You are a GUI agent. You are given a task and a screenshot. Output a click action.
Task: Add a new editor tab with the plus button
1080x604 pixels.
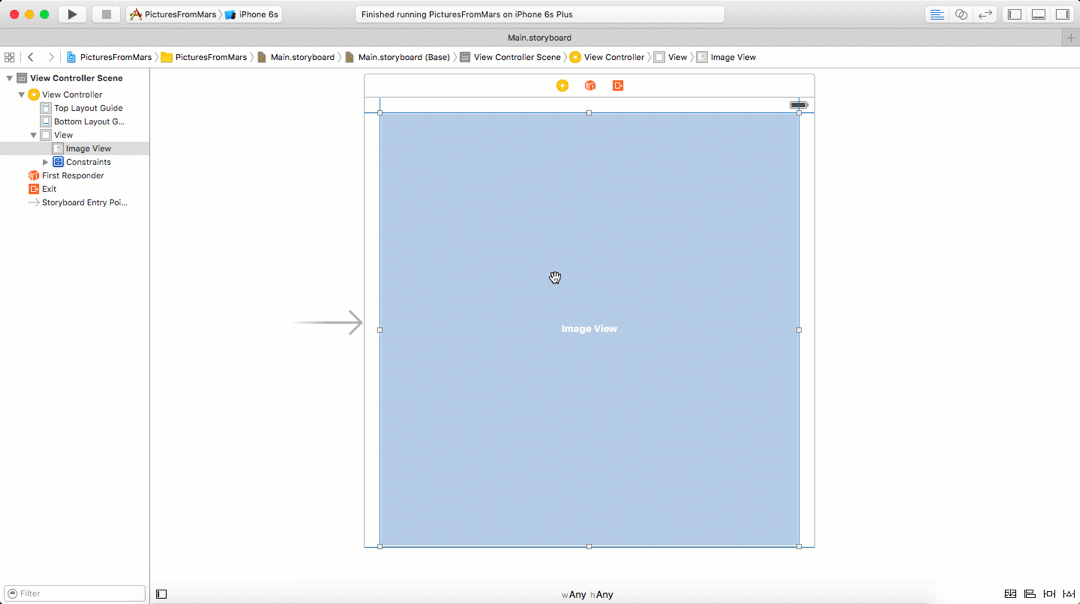tap(1070, 38)
